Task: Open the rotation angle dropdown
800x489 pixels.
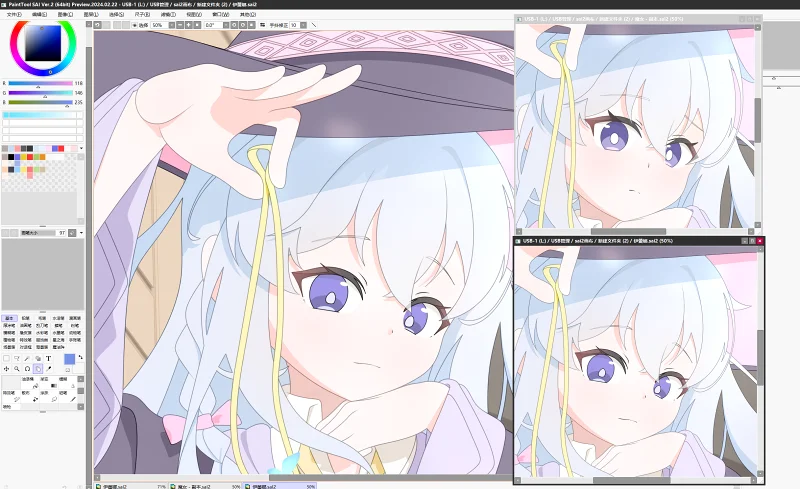Action: (x=226, y=25)
